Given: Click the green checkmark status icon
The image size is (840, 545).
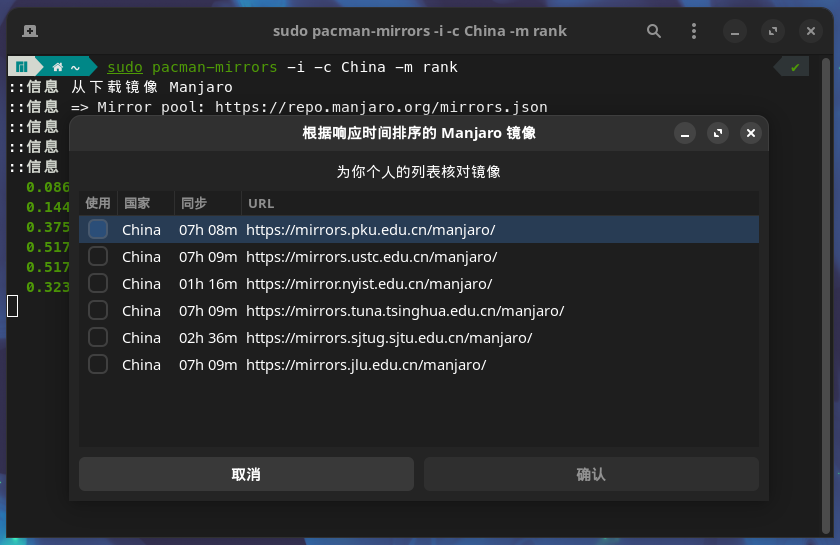Looking at the screenshot, I should [x=795, y=67].
